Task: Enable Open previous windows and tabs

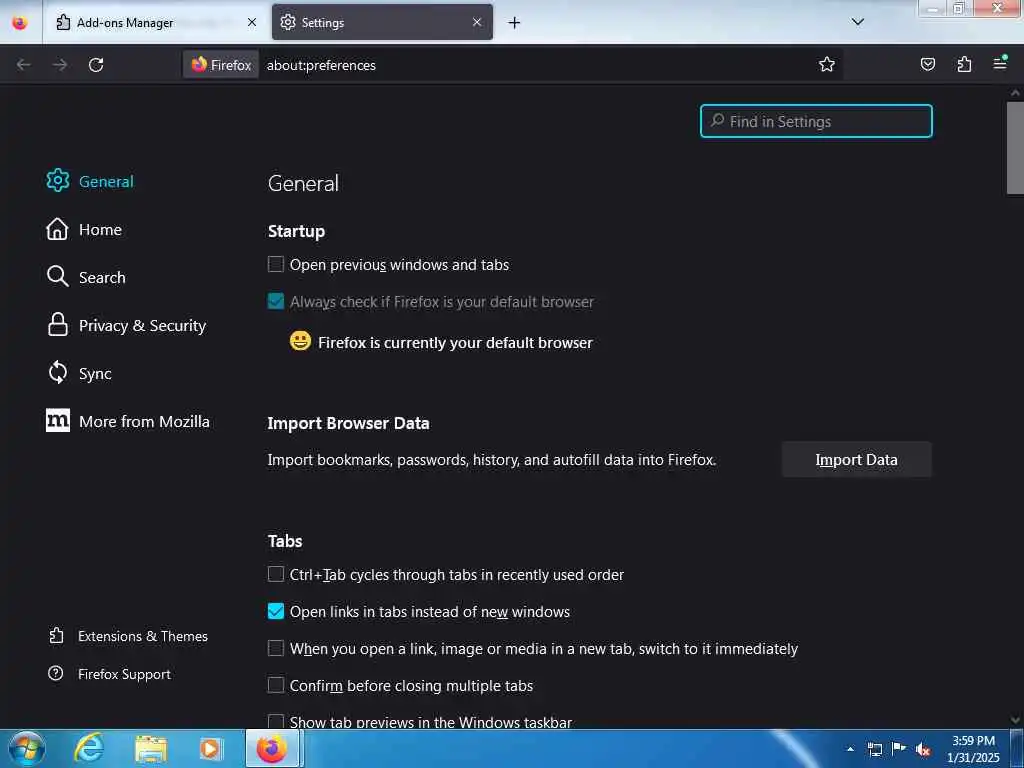Action: 276,264
